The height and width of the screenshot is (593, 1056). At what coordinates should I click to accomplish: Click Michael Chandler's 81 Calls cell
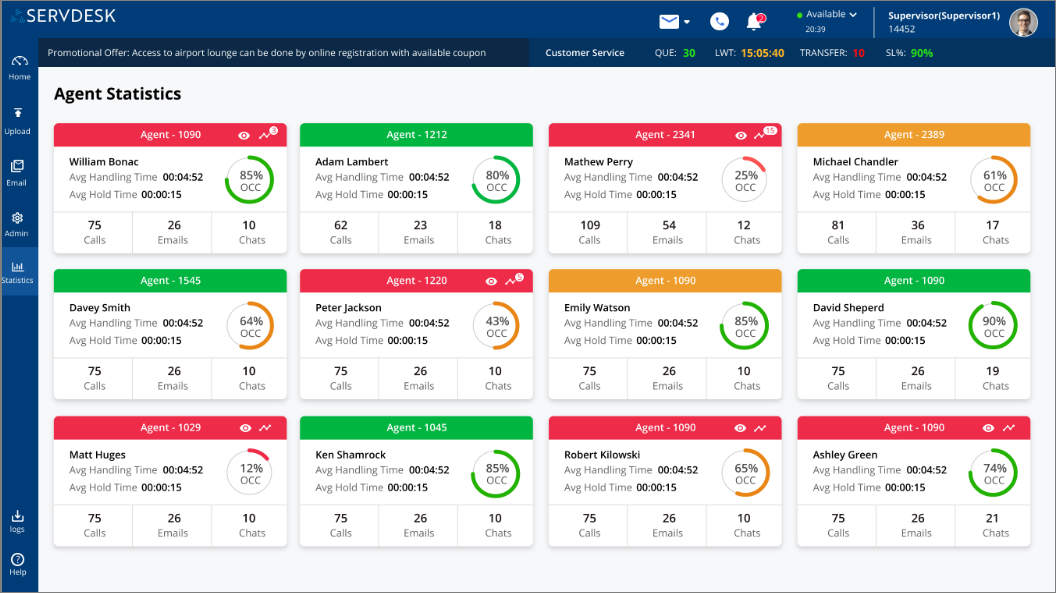click(x=837, y=232)
